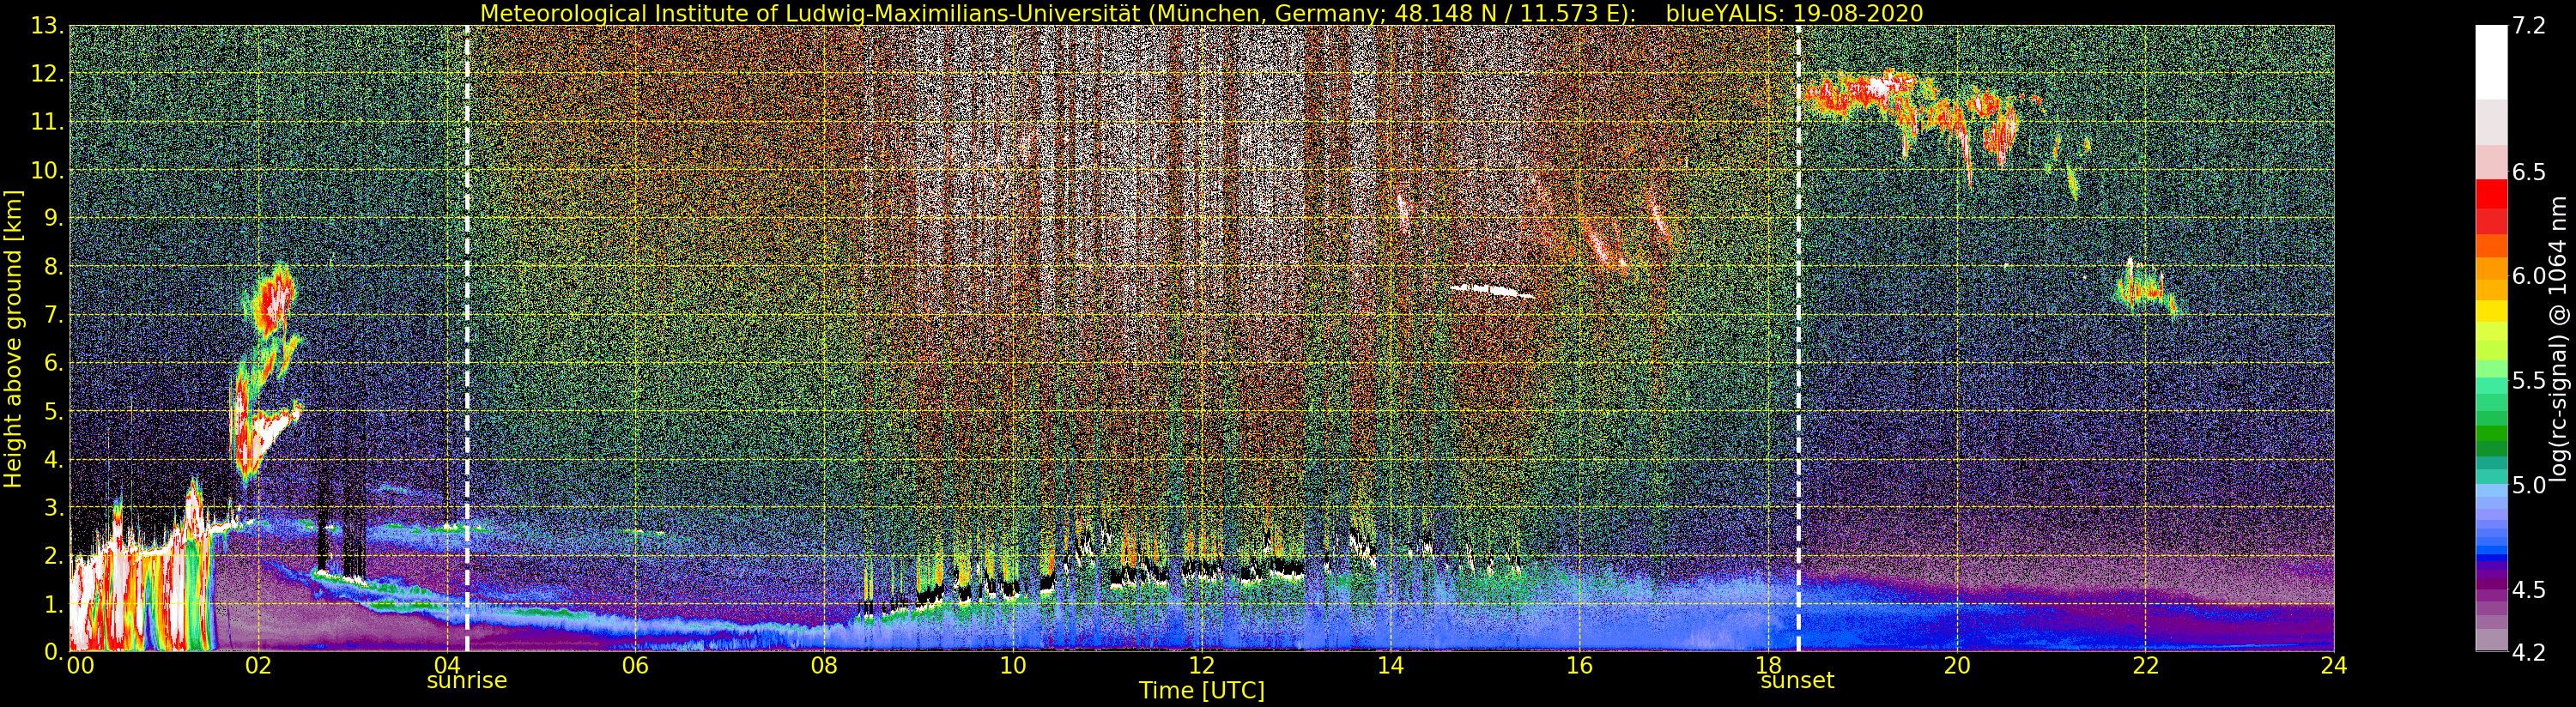
Task: Click the '10' time axis tick label
Action: (x=1013, y=665)
